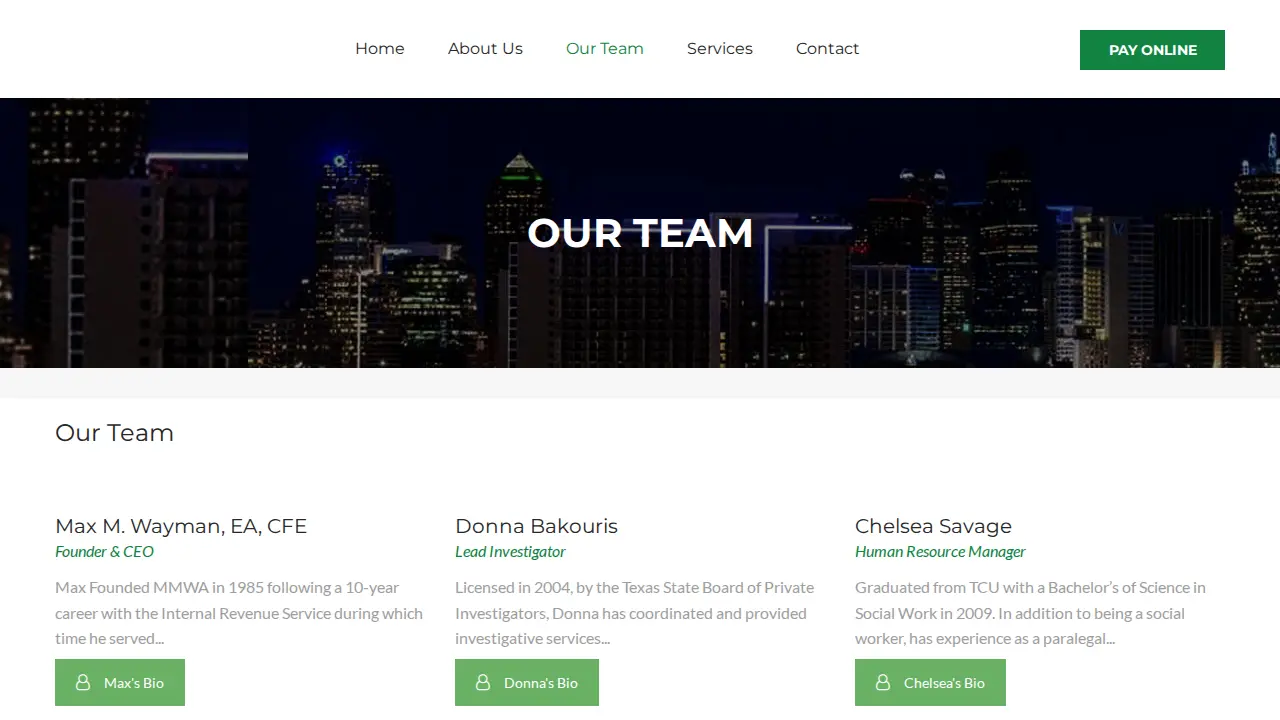The width and height of the screenshot is (1280, 720).
Task: Click the person icon on Chelsea's Bio button
Action: (883, 682)
